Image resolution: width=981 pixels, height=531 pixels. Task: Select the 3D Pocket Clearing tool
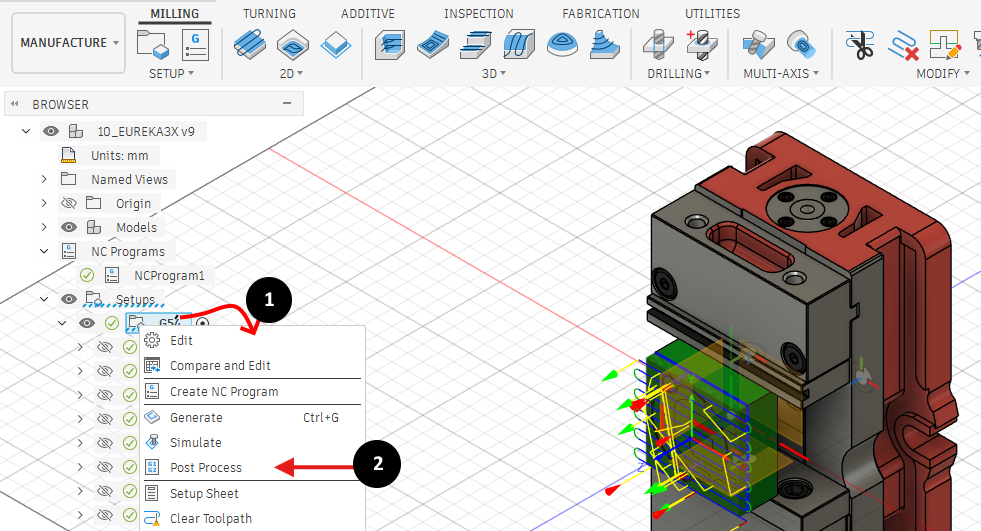coord(433,45)
